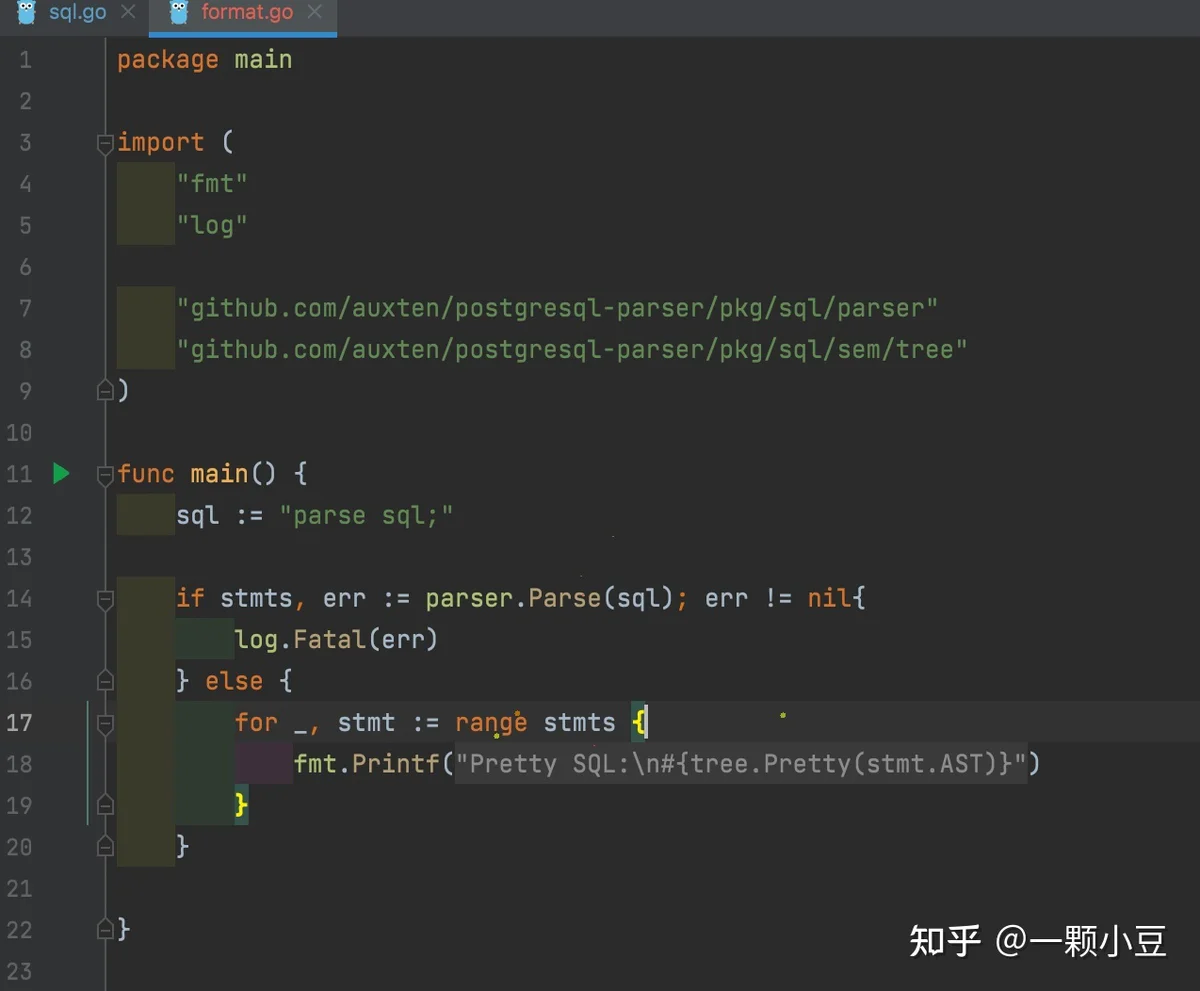Screen dimensions: 1200x991
Task: Click highlighted closing brace on line 19
Action: pos(241,805)
